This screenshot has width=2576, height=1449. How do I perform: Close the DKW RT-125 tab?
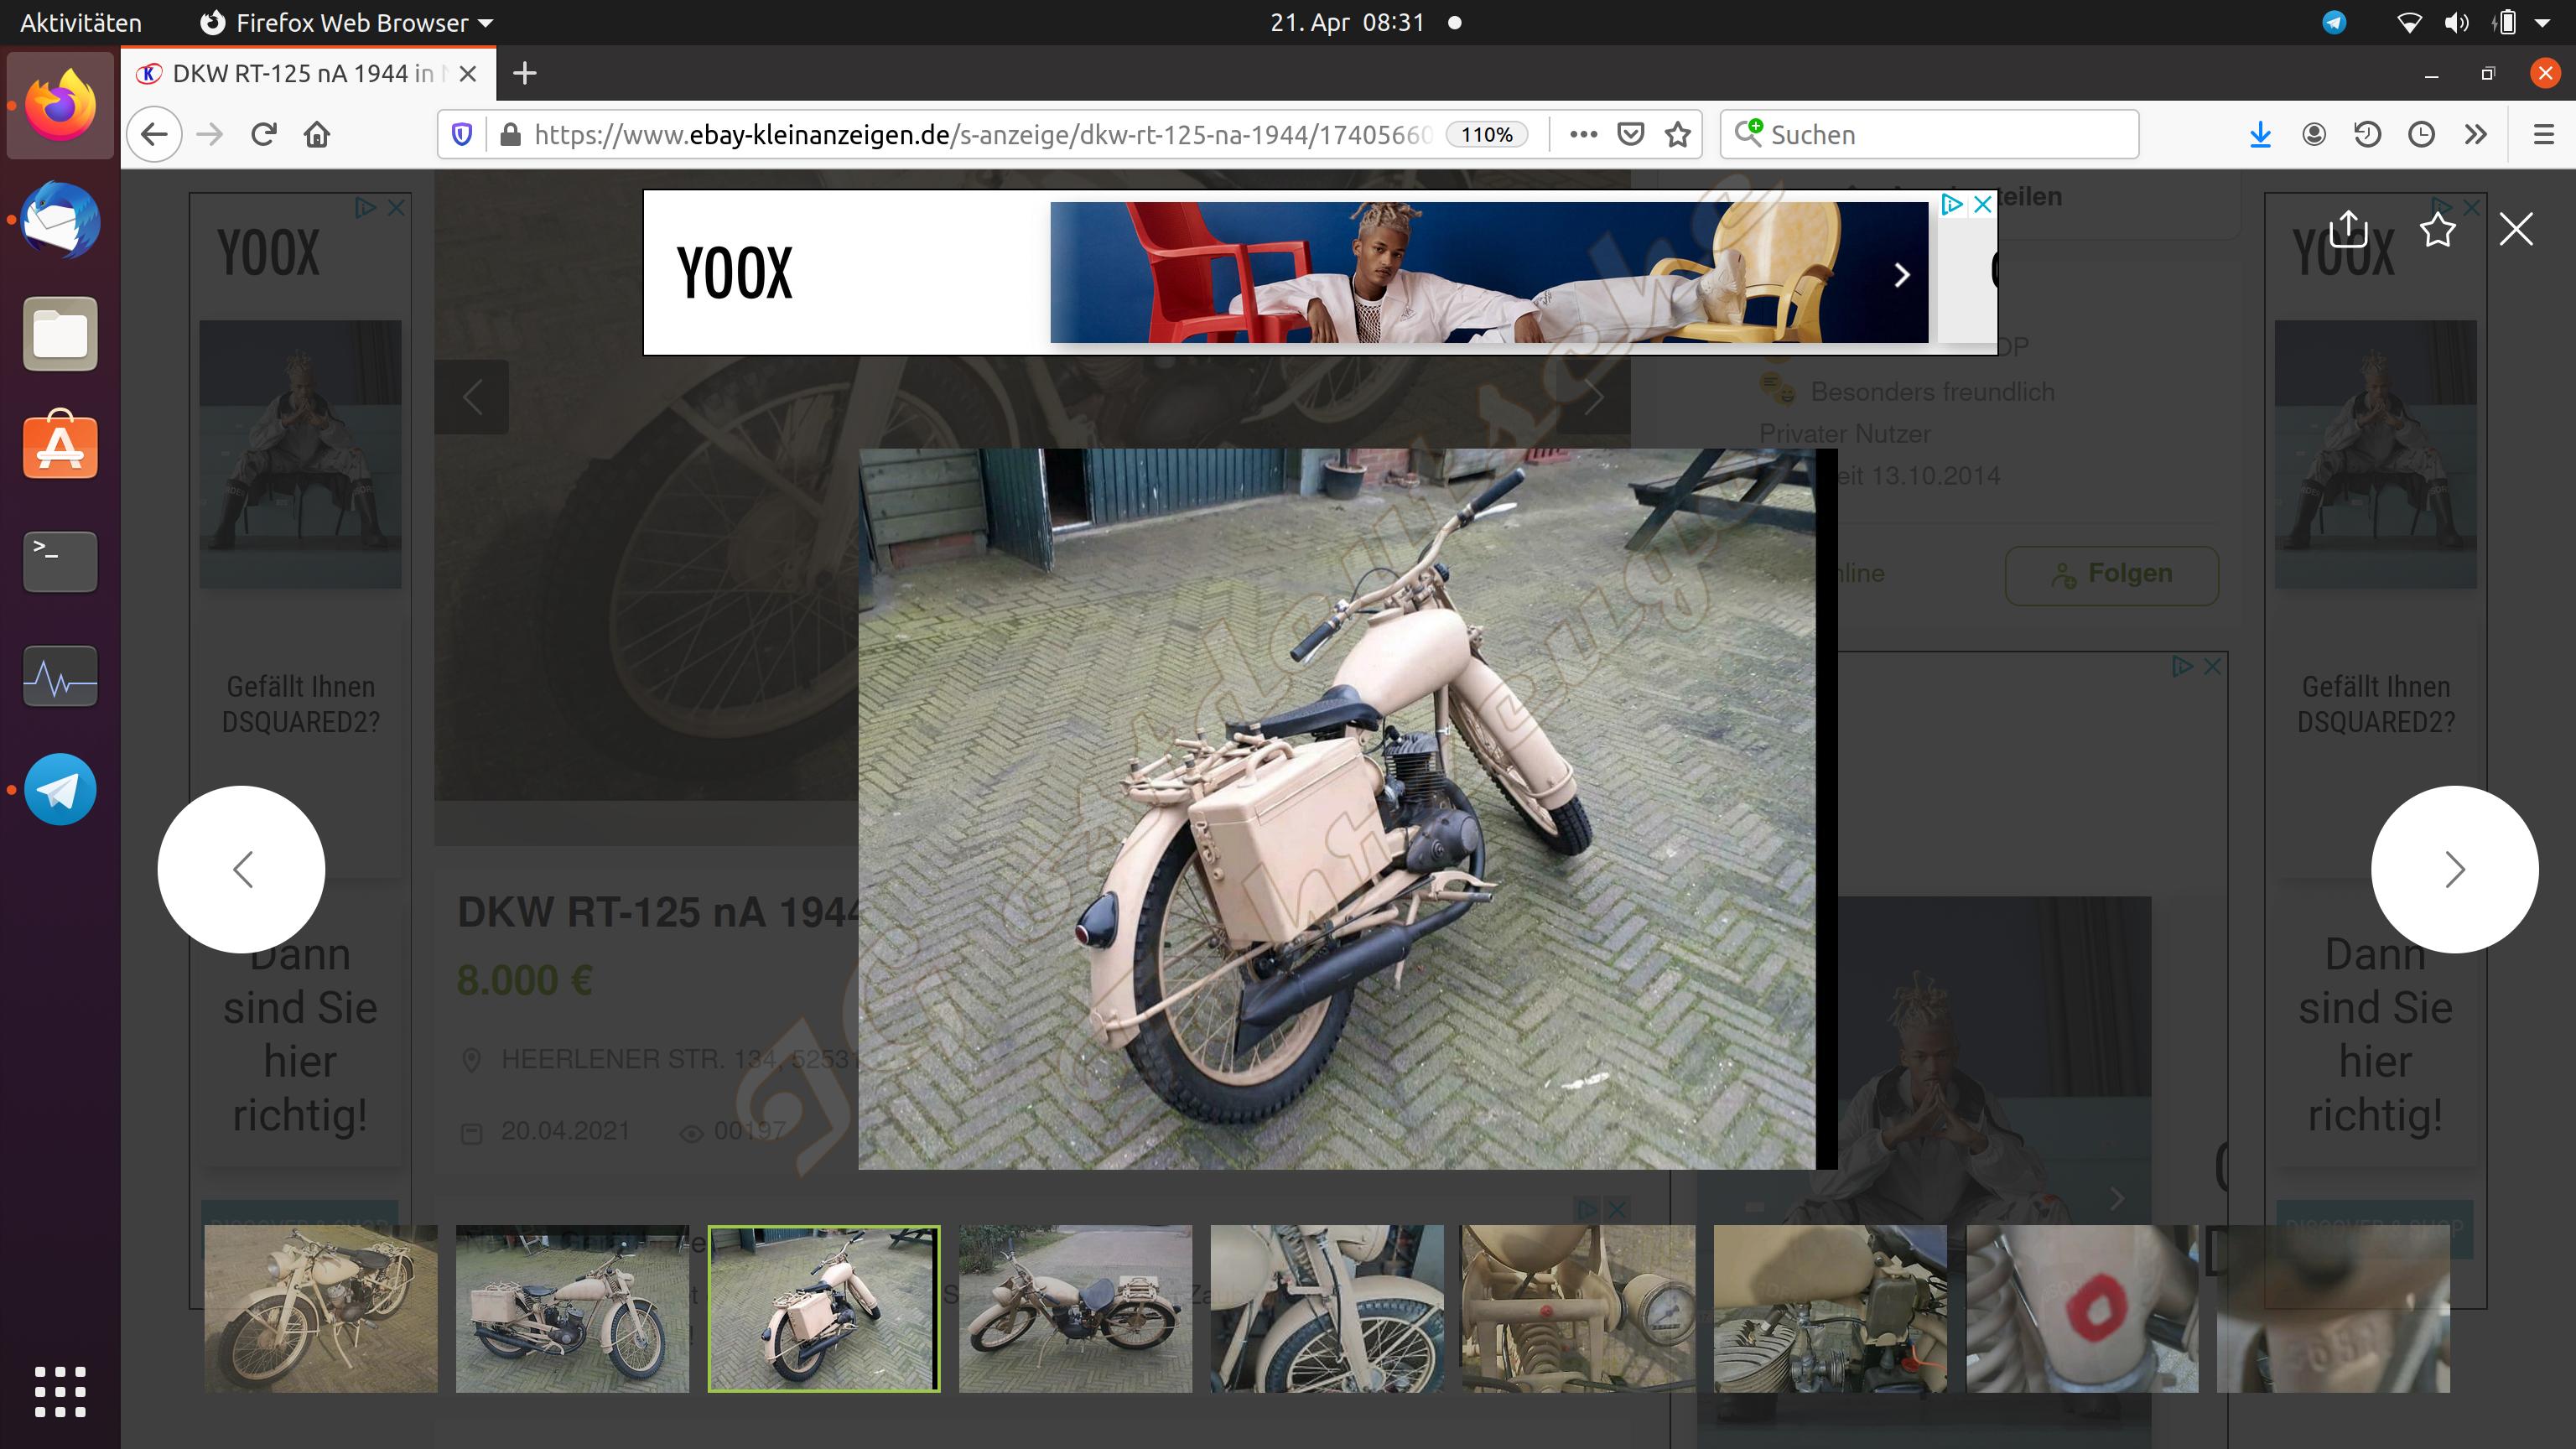click(x=467, y=73)
